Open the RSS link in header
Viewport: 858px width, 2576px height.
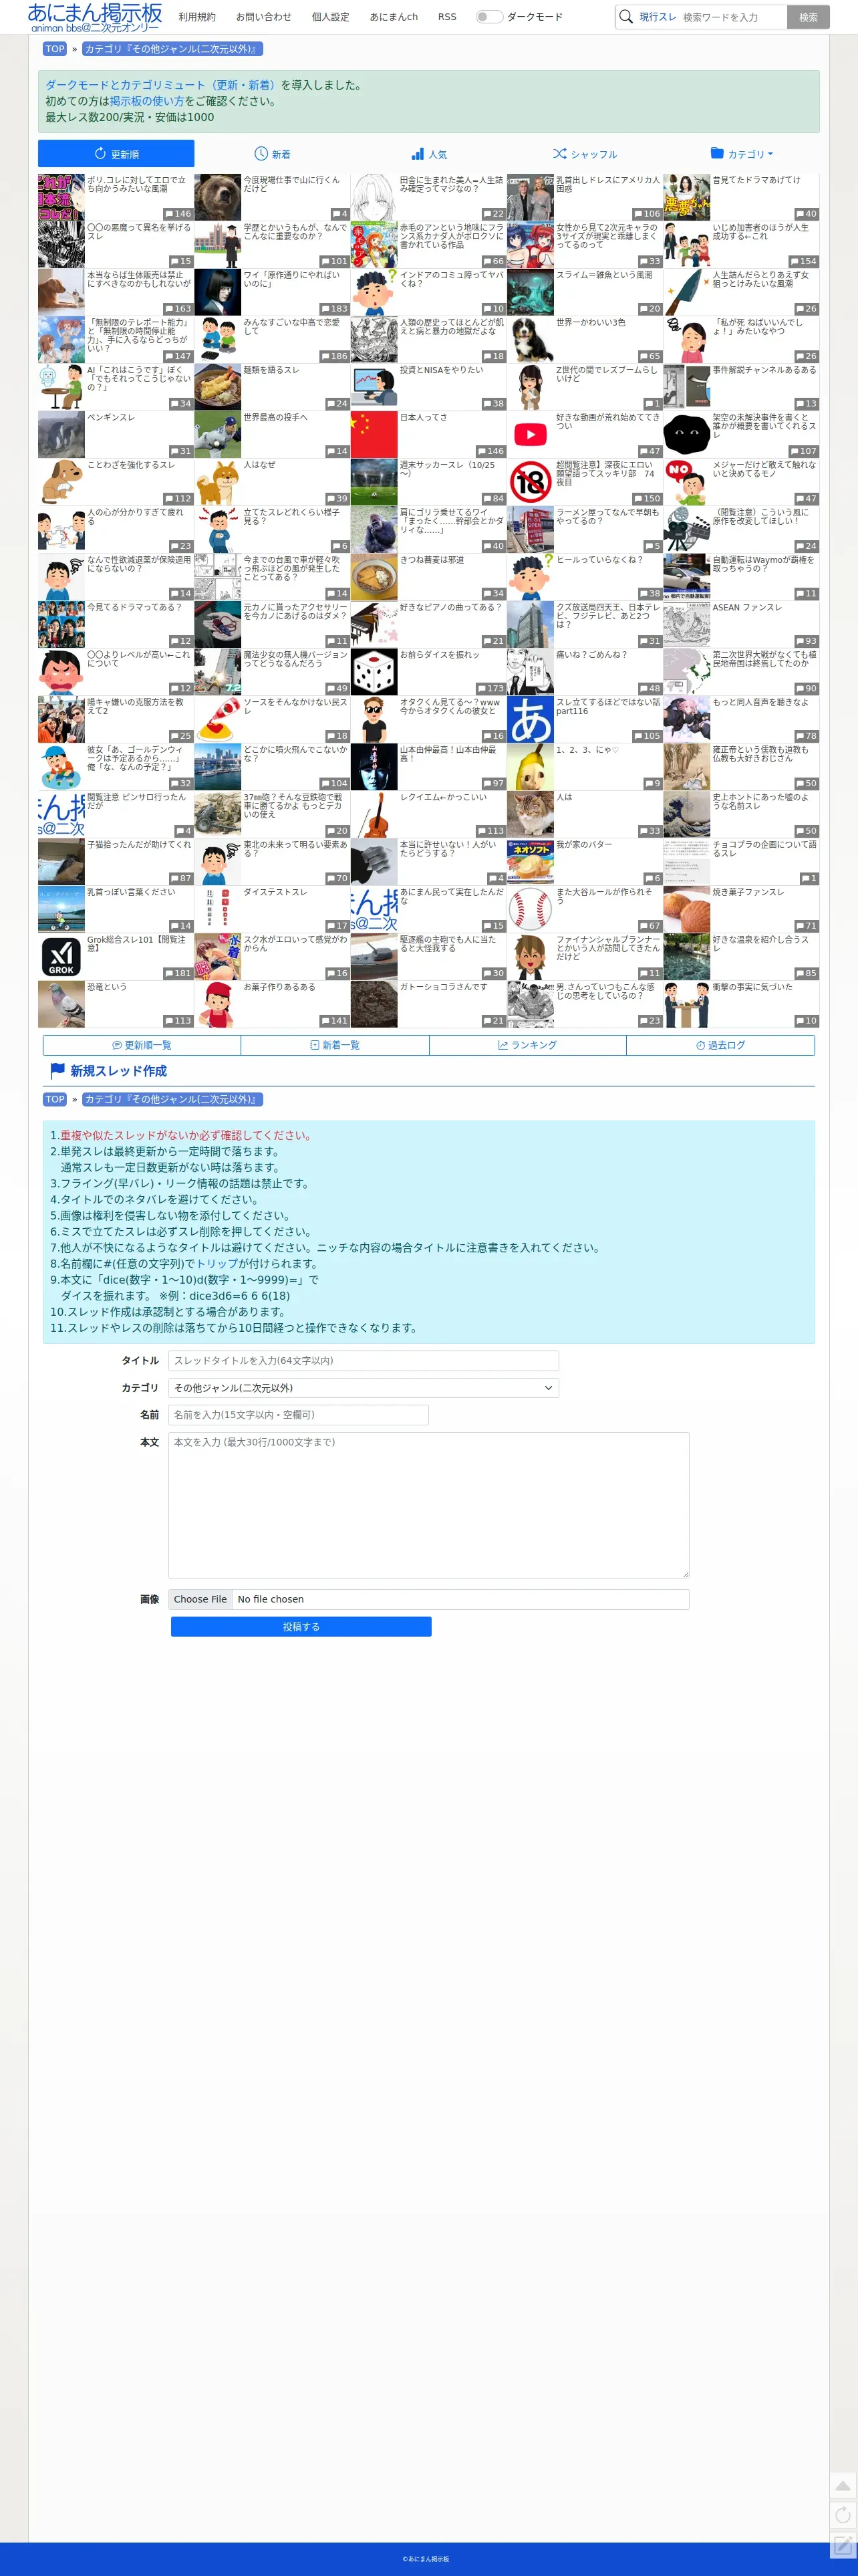click(447, 17)
